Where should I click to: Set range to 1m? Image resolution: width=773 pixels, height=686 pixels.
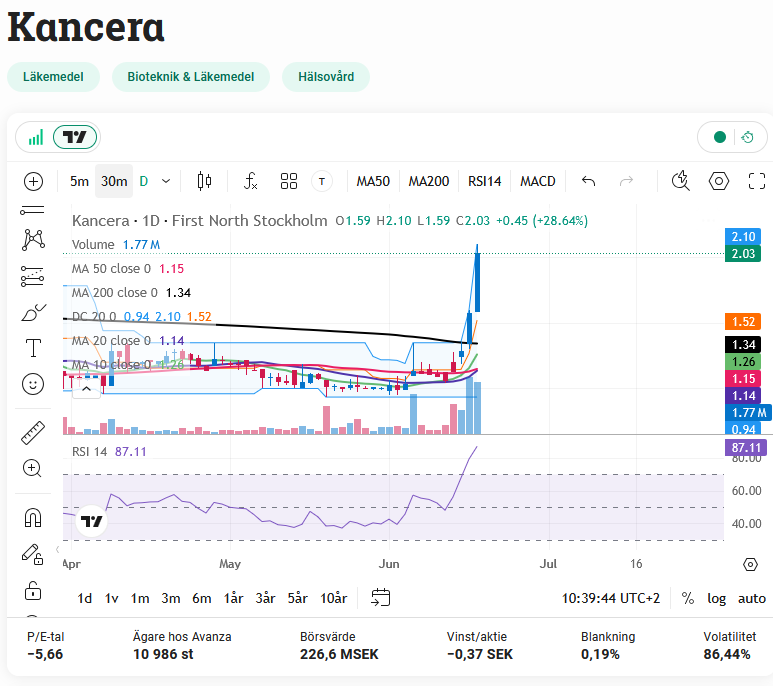tap(140, 598)
